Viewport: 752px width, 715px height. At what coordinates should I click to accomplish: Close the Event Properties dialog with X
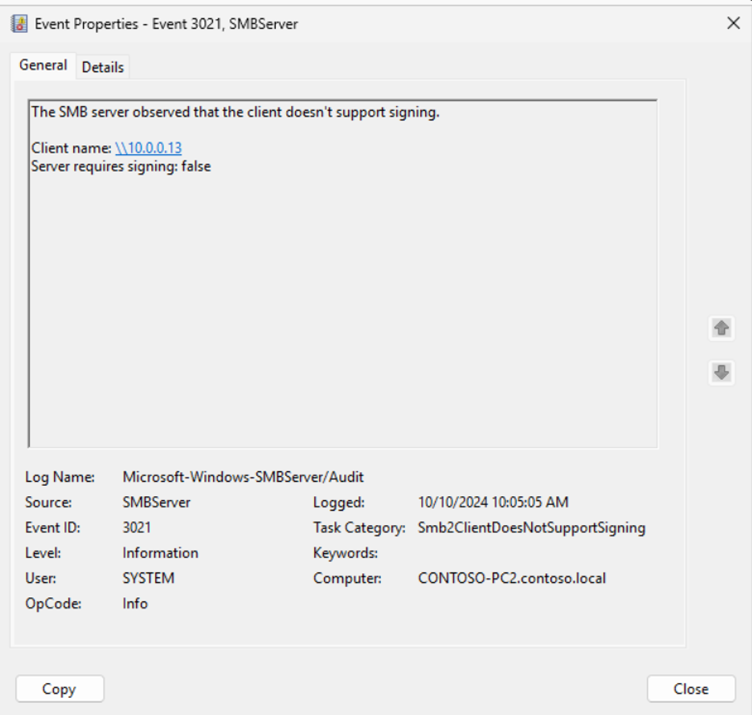coord(733,23)
